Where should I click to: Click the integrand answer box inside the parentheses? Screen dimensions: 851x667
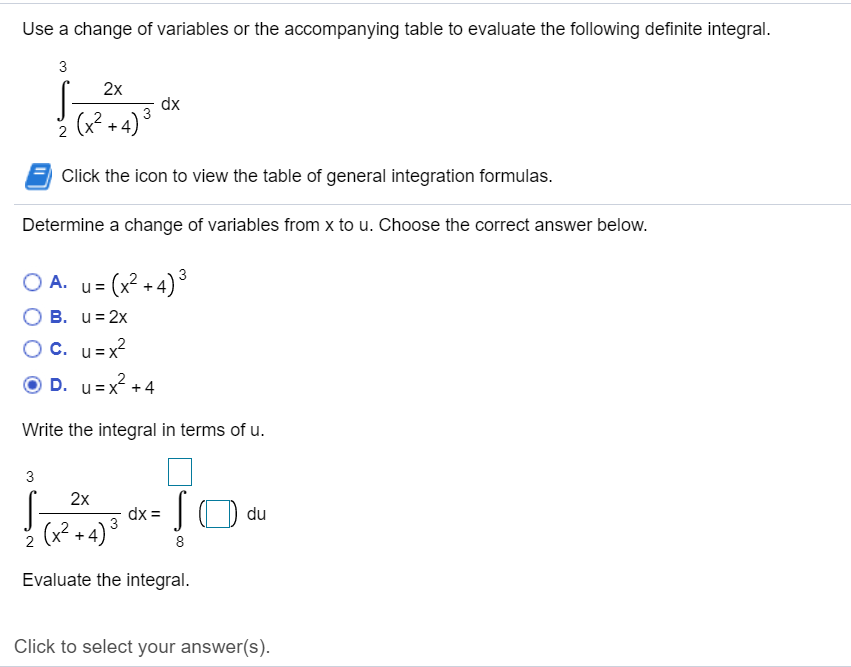pos(217,513)
